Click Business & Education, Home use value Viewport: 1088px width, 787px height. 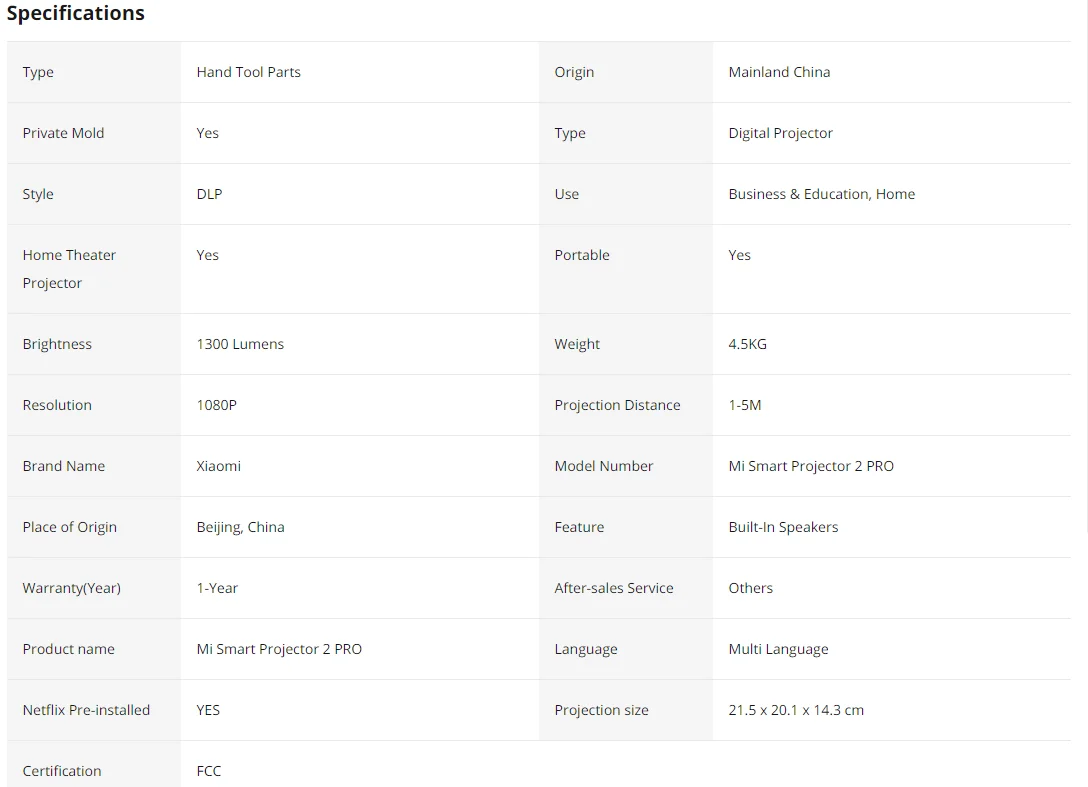click(821, 194)
